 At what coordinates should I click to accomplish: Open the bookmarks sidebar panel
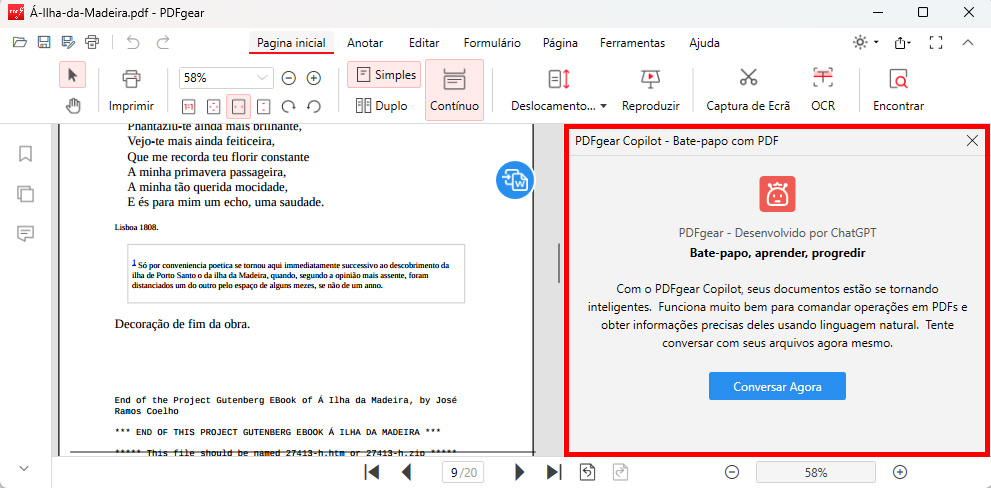pos(25,154)
